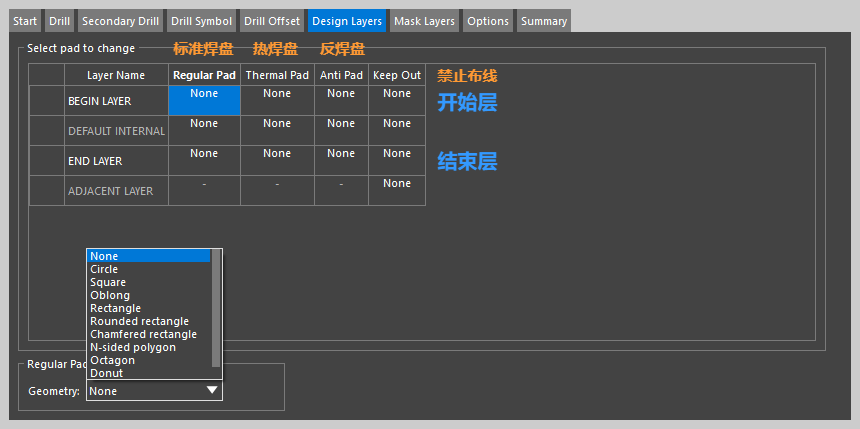Viewport: 860px width, 429px height.
Task: Click the Geometry dropdown arrow
Action: click(212, 391)
